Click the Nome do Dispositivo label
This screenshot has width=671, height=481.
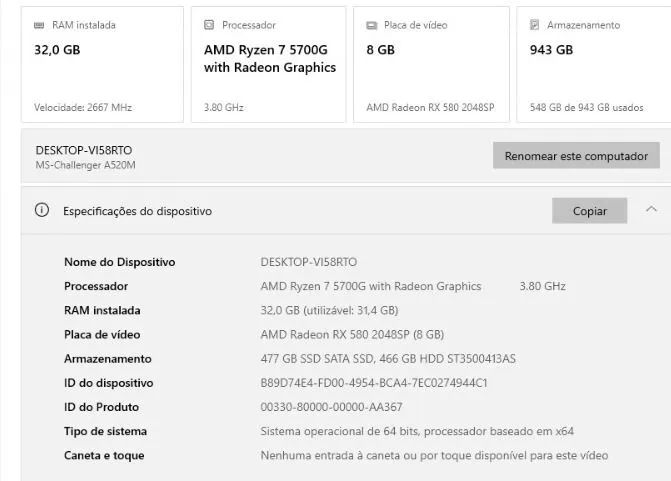point(119,262)
